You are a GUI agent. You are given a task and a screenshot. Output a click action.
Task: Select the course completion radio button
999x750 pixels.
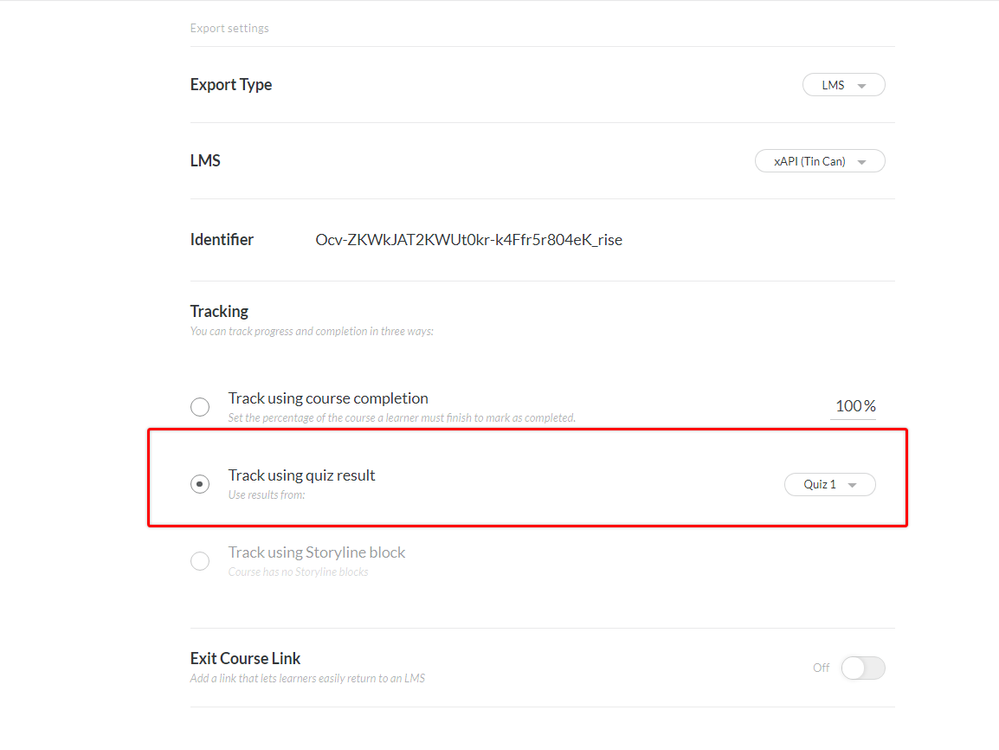coord(200,407)
